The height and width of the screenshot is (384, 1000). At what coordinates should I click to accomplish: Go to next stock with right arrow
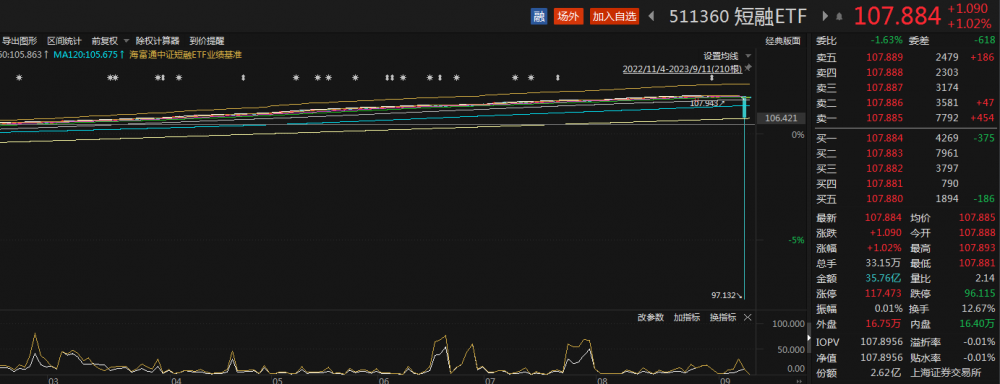pos(825,17)
